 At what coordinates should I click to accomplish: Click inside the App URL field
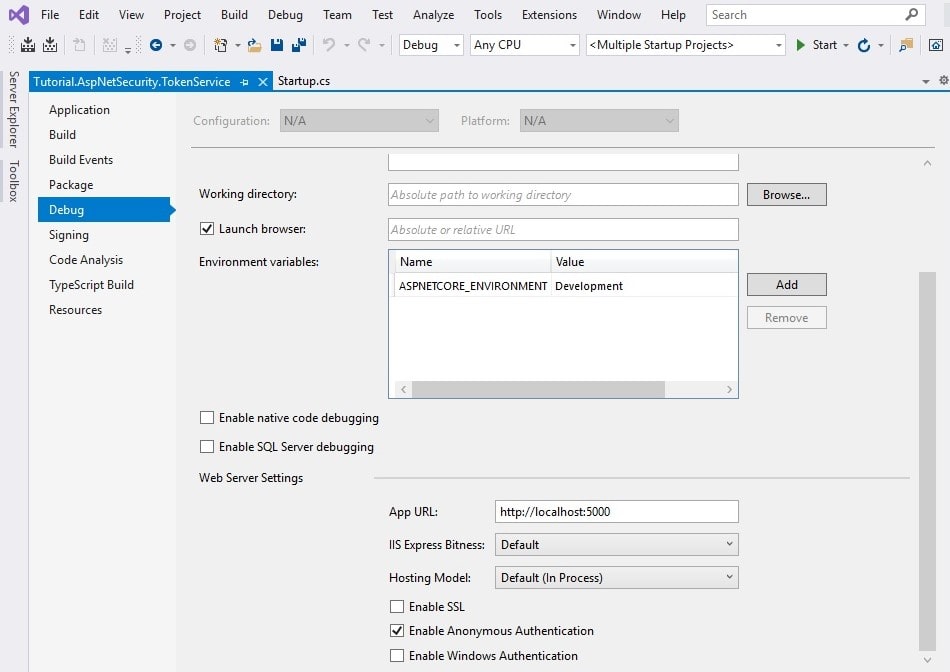click(616, 511)
